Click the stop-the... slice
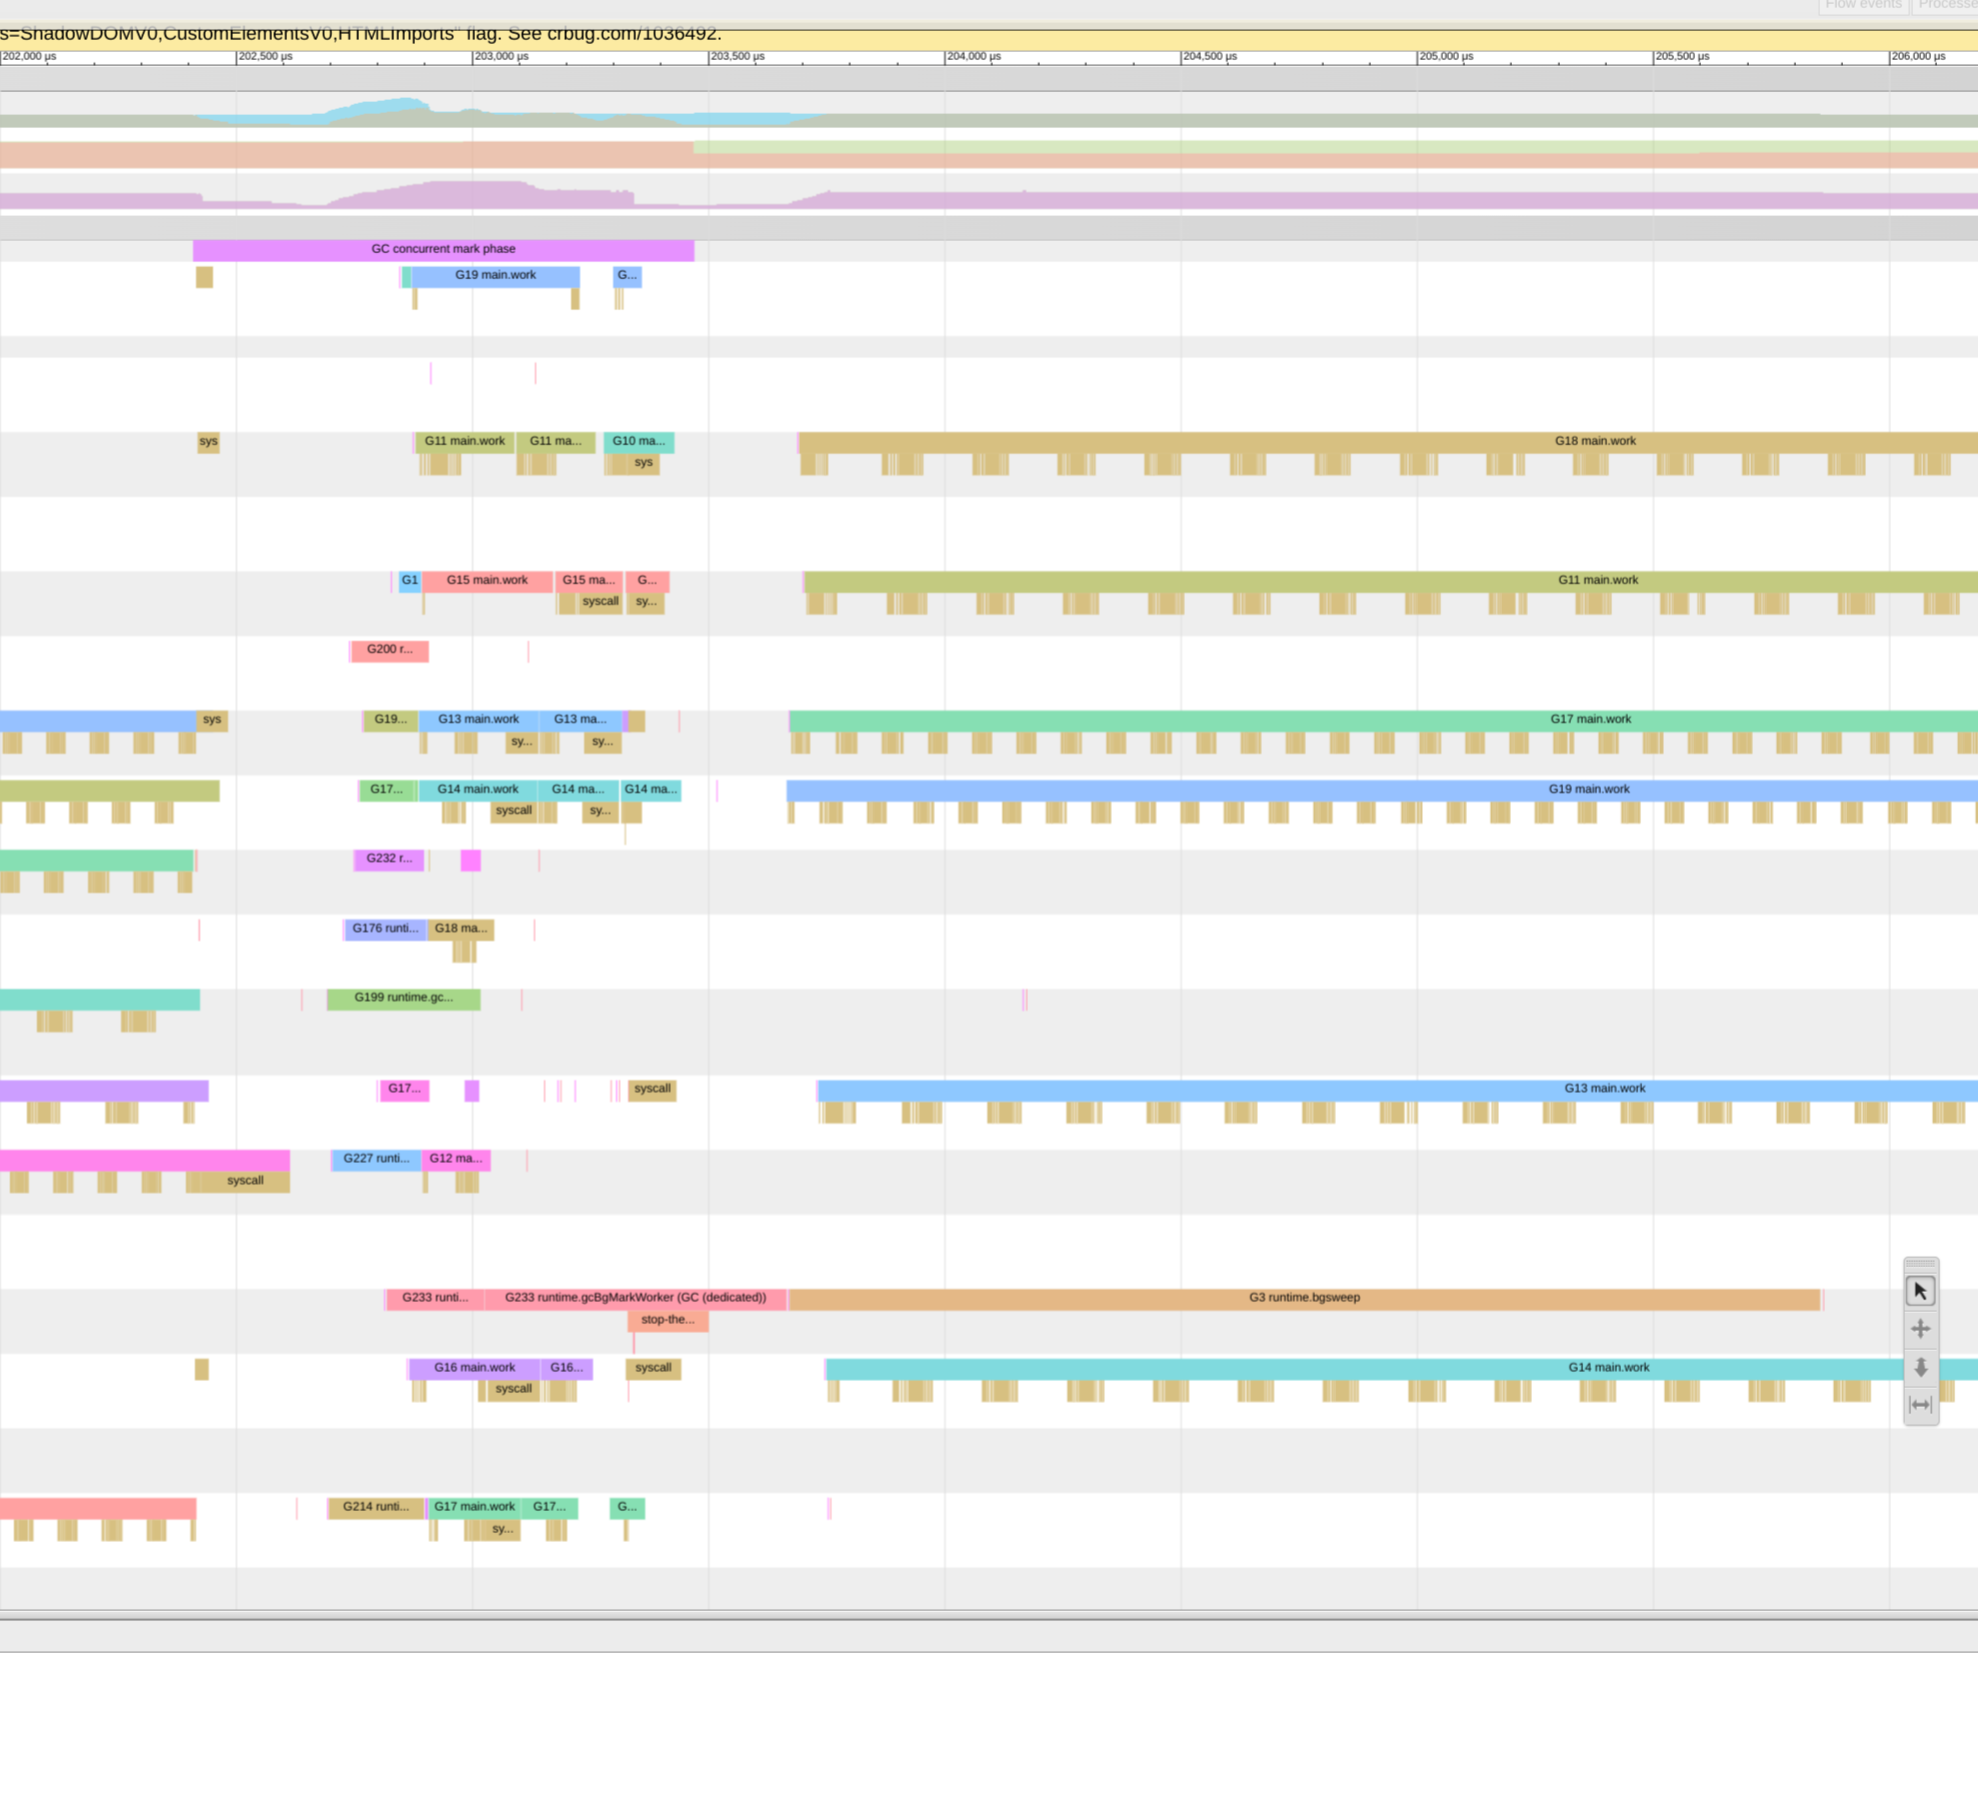 [x=668, y=1321]
